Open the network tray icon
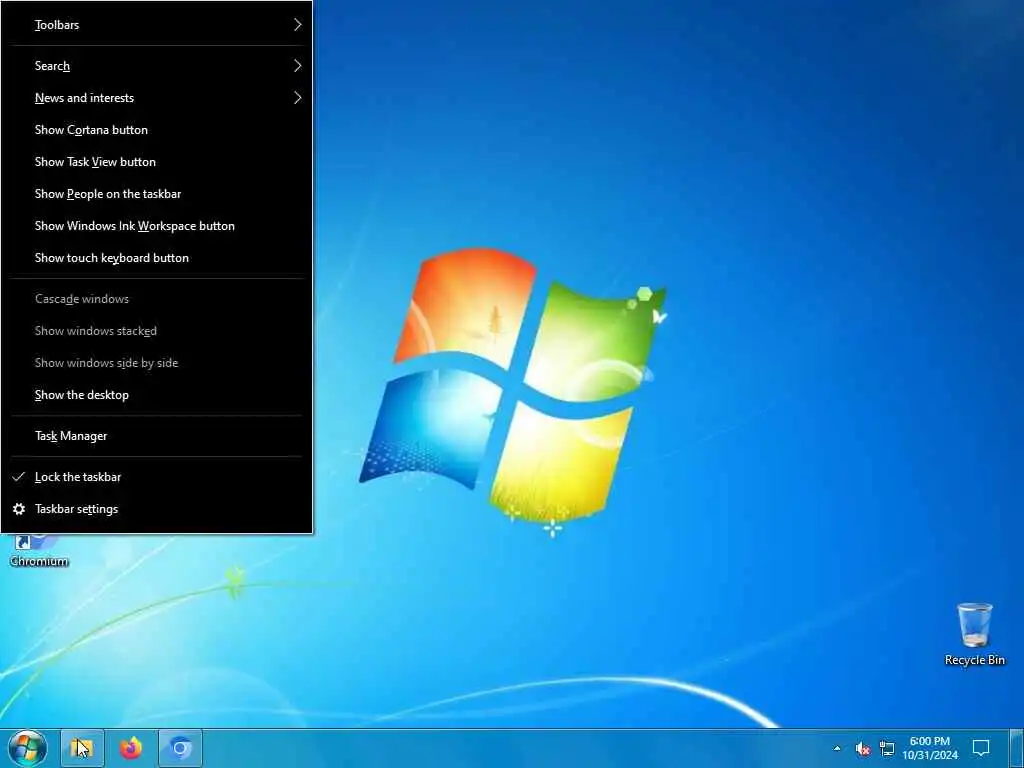The image size is (1024, 768). (x=887, y=748)
